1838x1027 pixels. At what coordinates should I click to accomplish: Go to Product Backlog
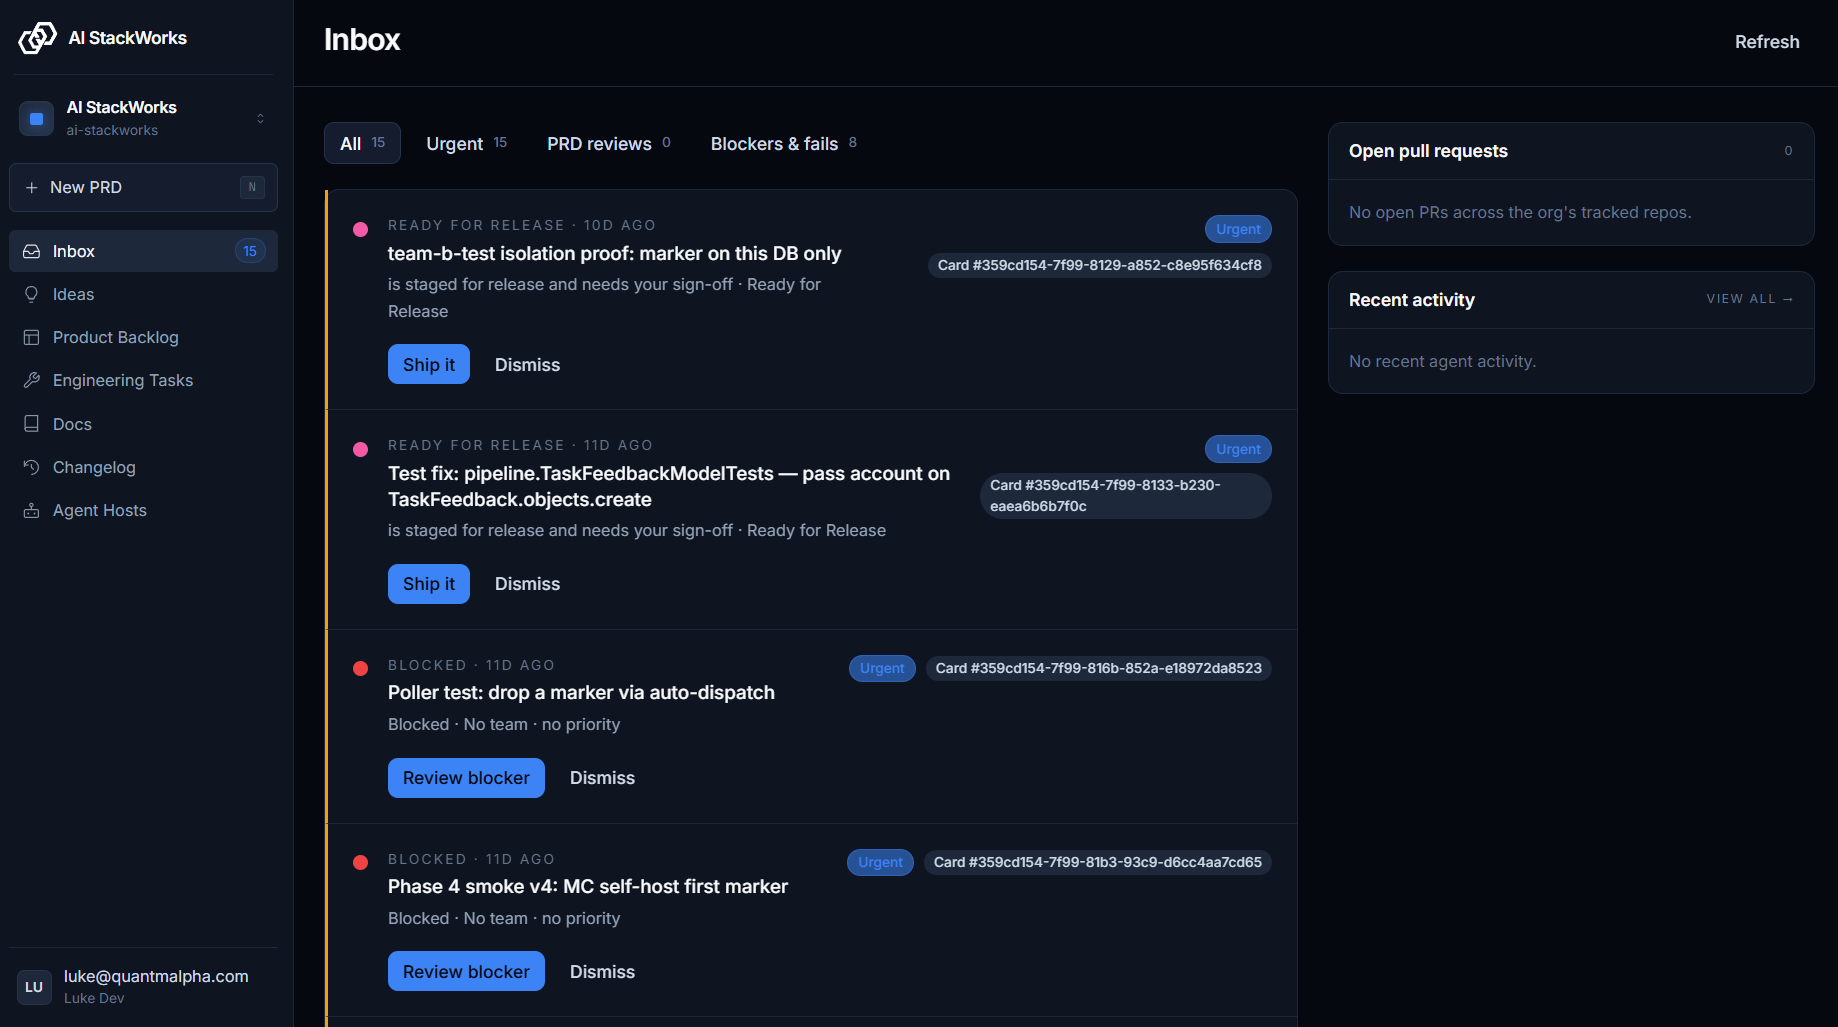pos(143,337)
